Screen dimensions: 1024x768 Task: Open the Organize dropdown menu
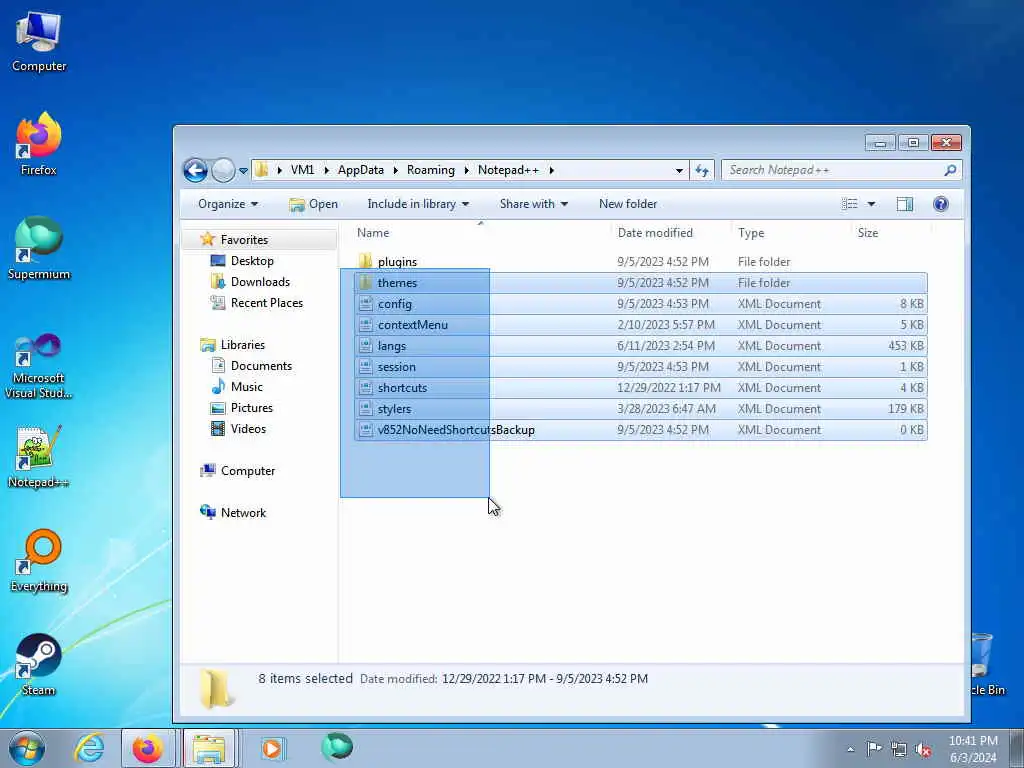(x=228, y=204)
